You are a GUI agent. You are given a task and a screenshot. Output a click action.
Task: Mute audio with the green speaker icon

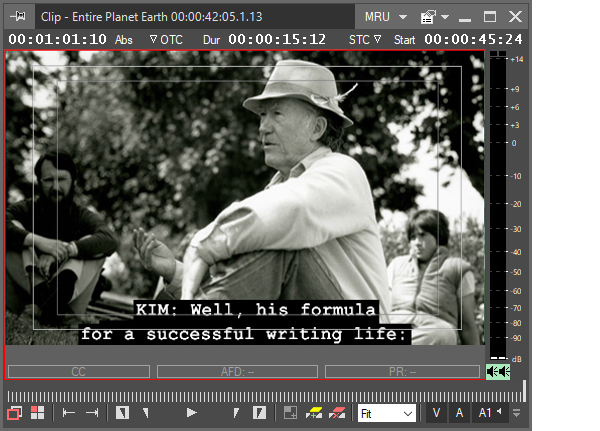click(x=498, y=372)
